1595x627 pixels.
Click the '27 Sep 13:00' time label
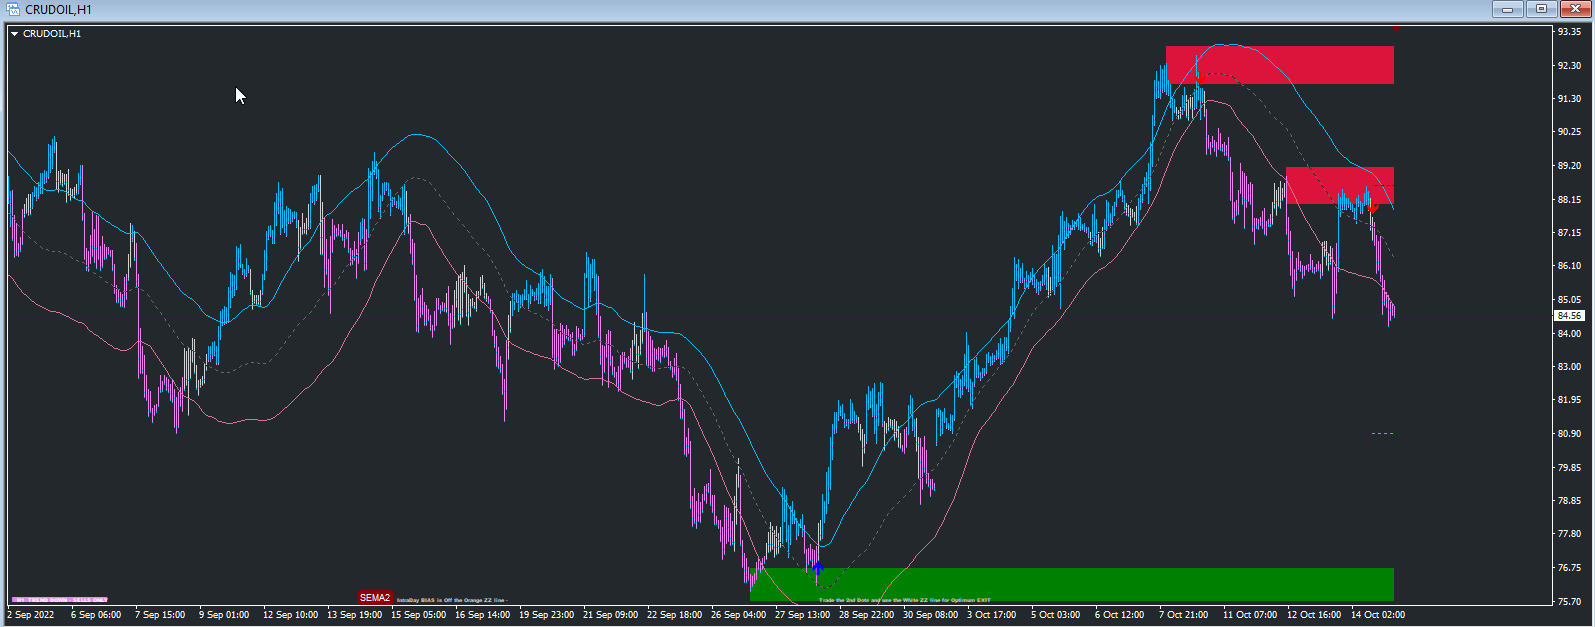click(803, 615)
